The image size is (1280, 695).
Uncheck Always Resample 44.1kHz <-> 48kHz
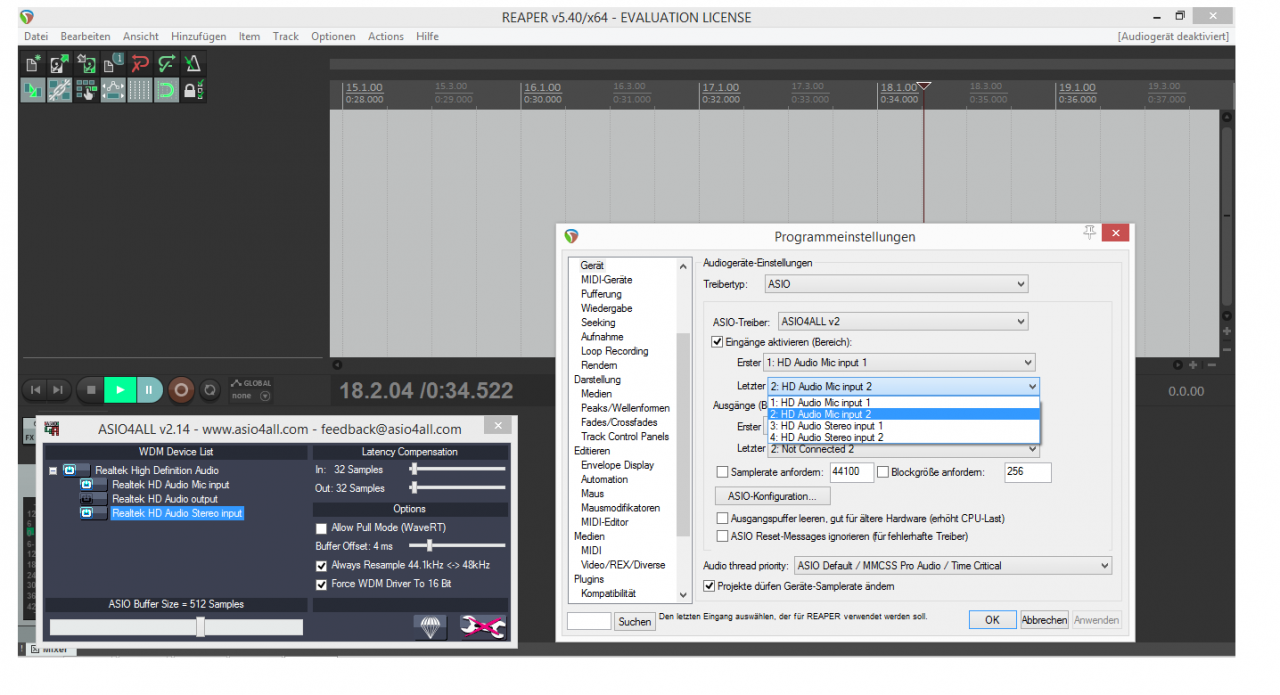321,566
